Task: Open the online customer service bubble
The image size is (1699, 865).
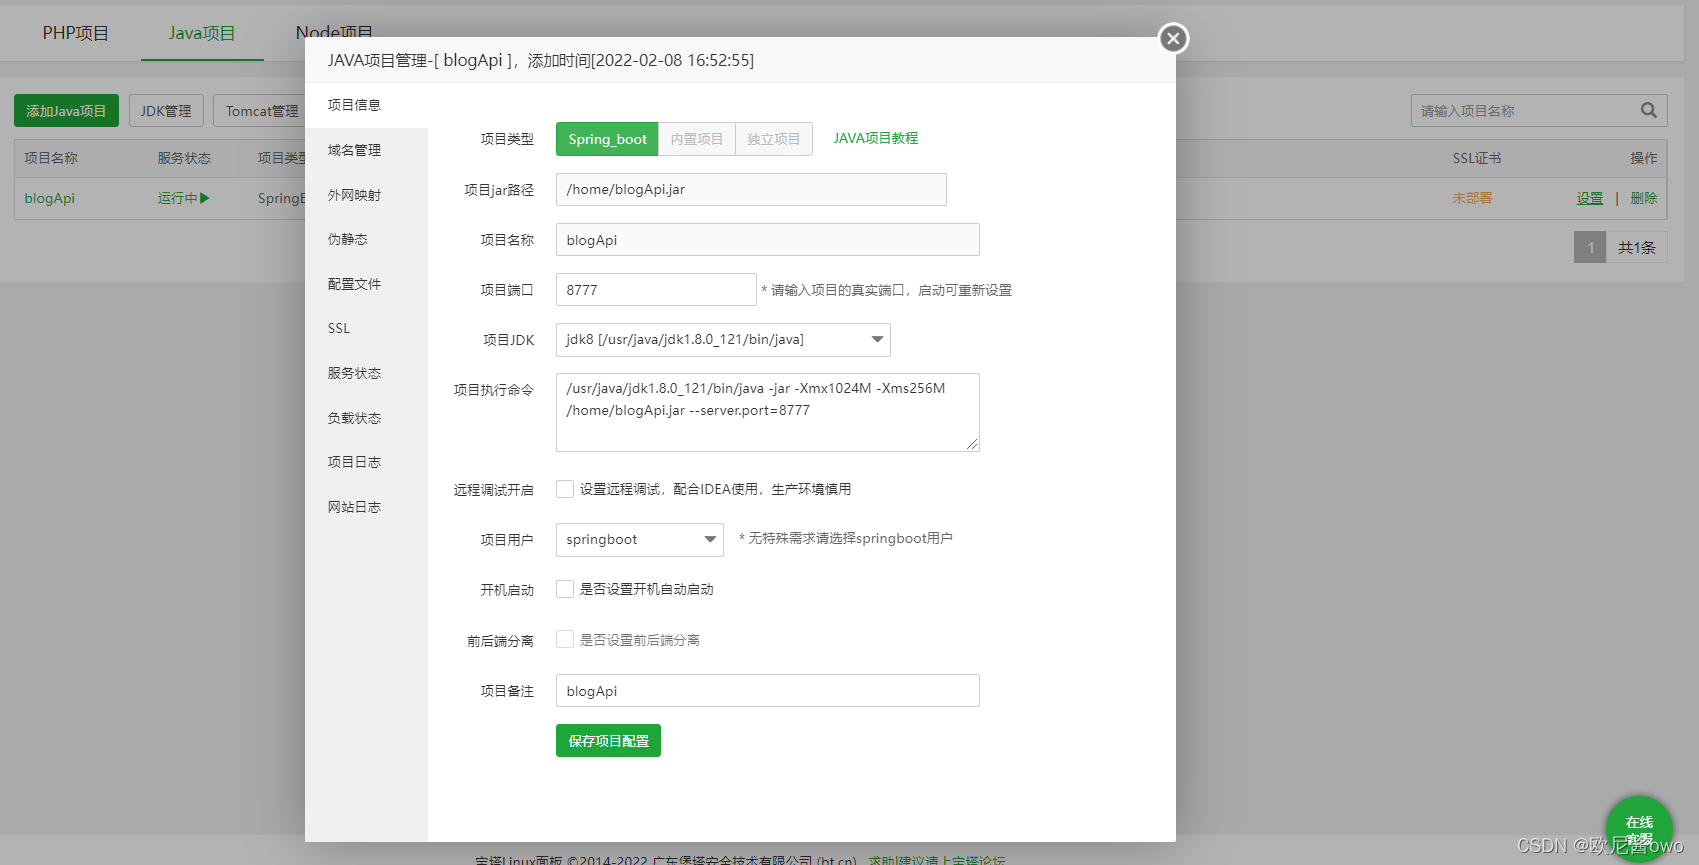Action: click(x=1639, y=828)
